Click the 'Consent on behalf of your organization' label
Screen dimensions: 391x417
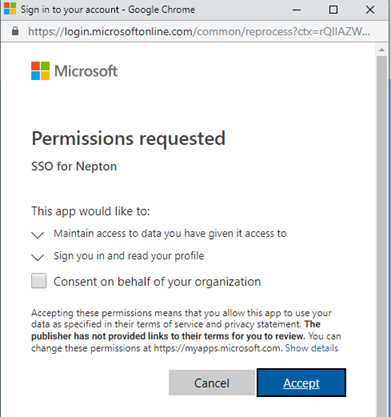point(157,282)
